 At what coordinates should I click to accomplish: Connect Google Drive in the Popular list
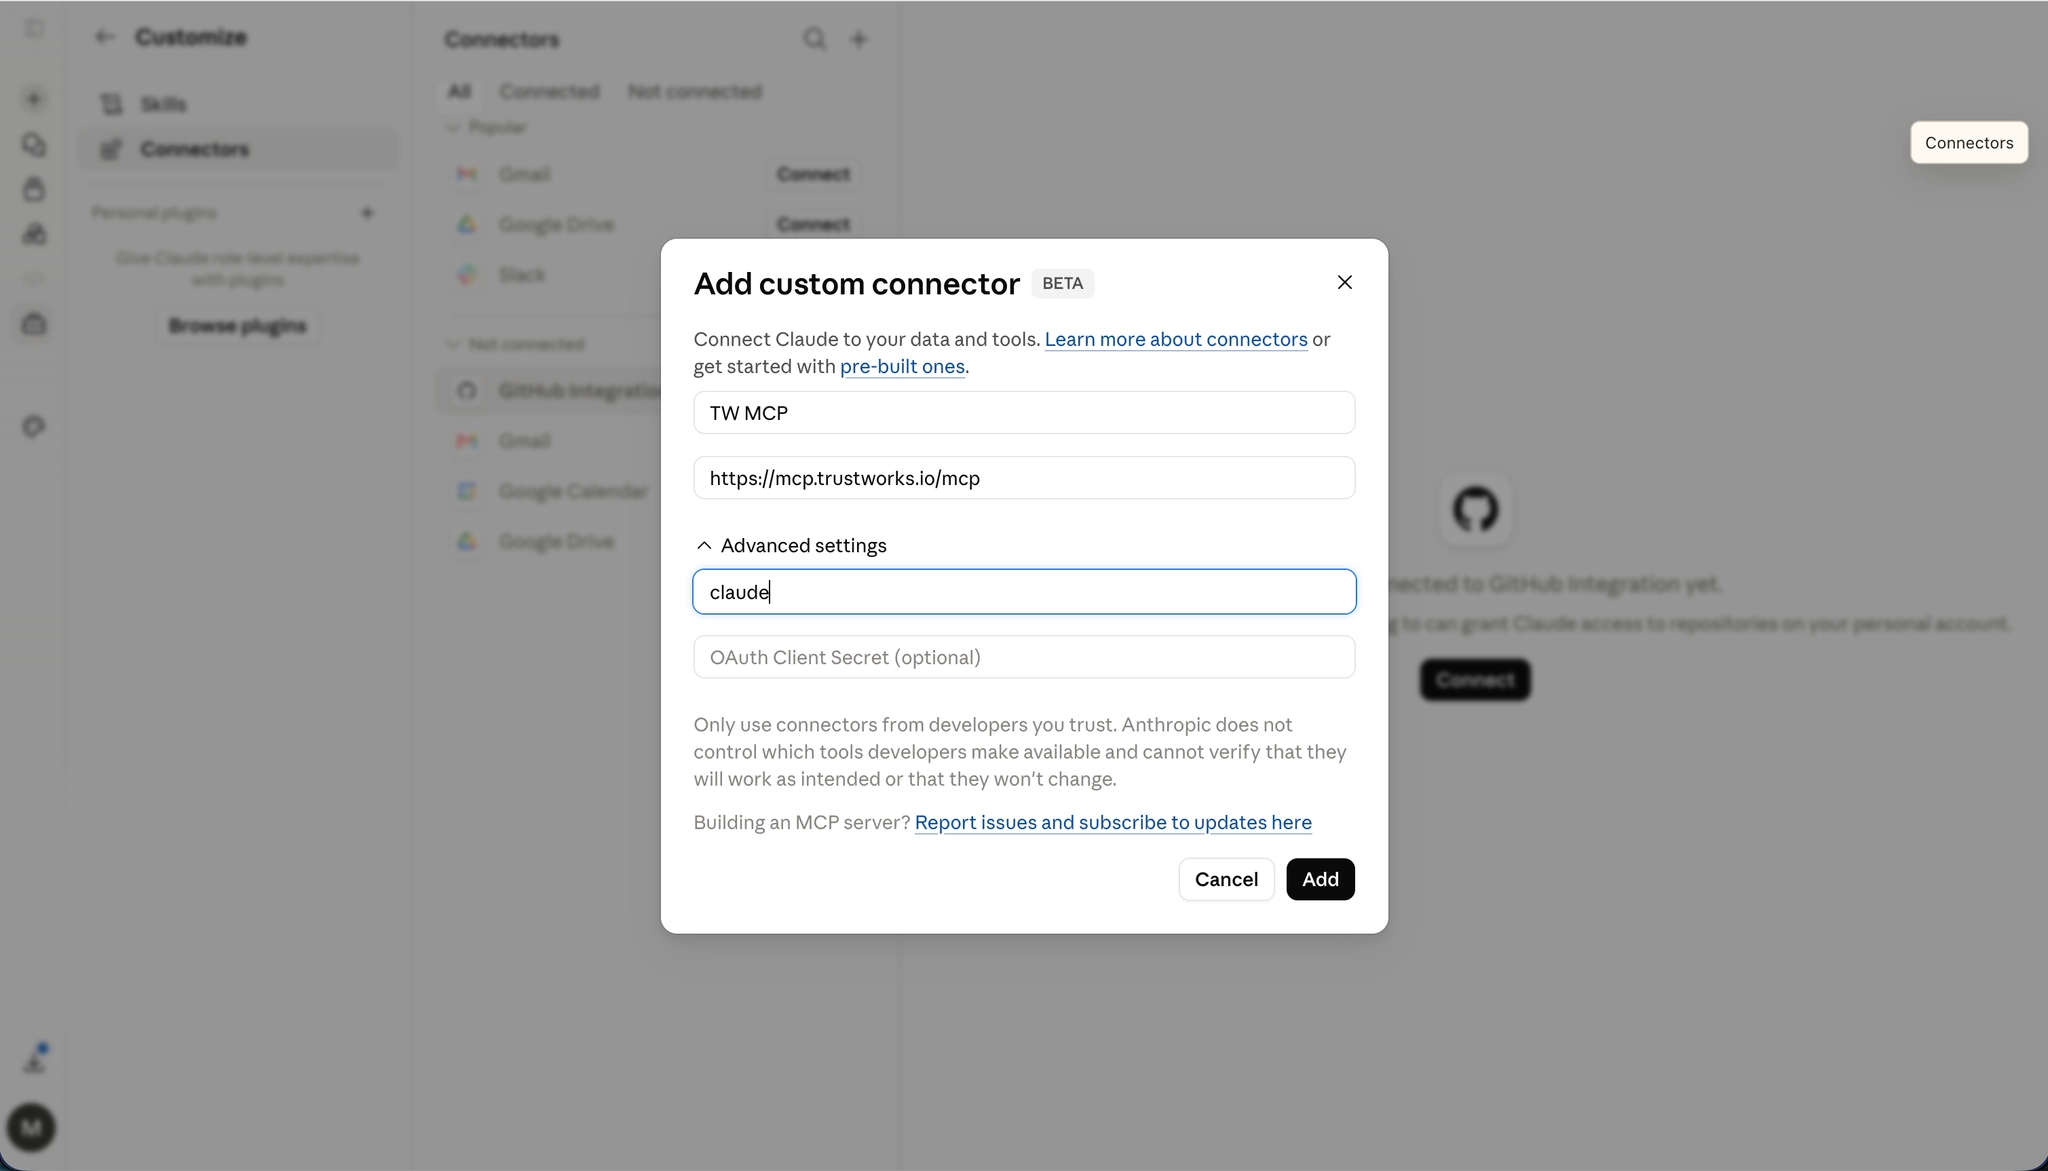click(813, 225)
